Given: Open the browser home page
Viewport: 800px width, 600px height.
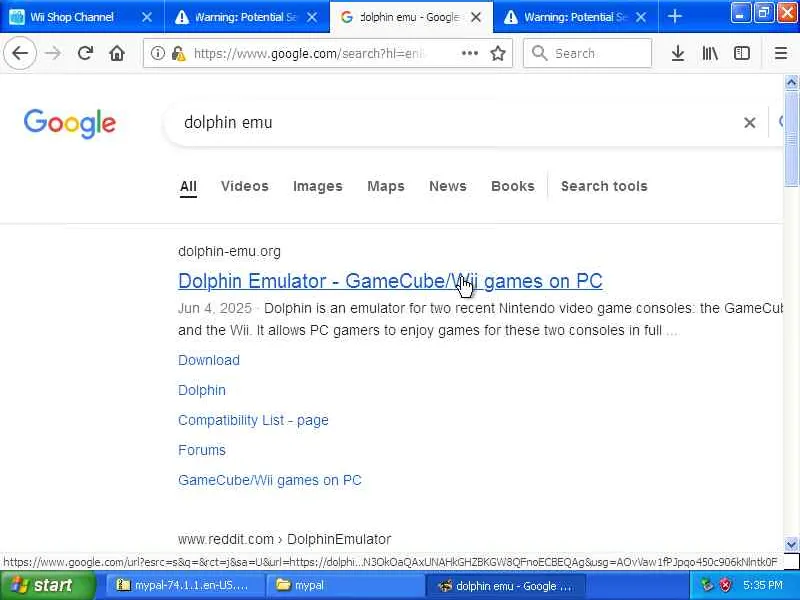Looking at the screenshot, I should click(x=117, y=53).
